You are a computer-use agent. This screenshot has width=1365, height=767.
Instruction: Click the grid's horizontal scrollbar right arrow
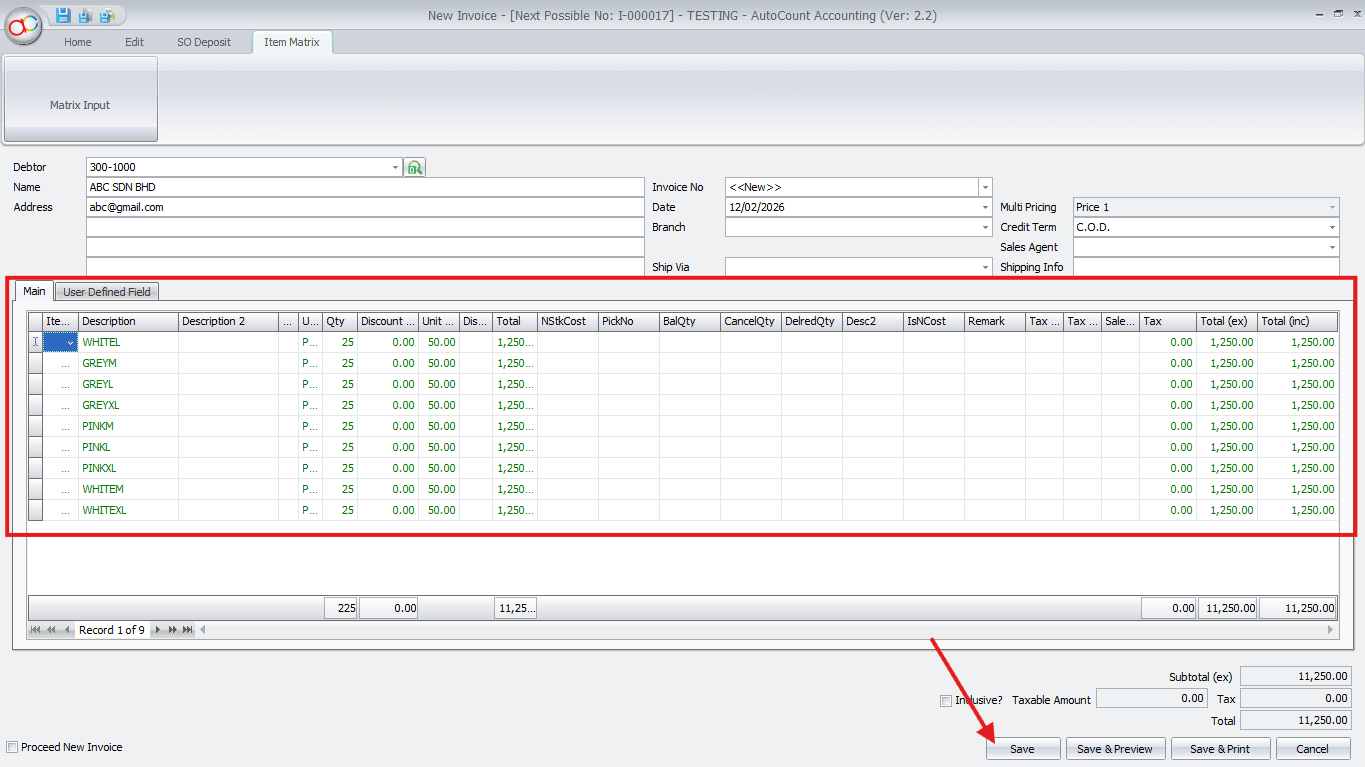pos(1330,630)
